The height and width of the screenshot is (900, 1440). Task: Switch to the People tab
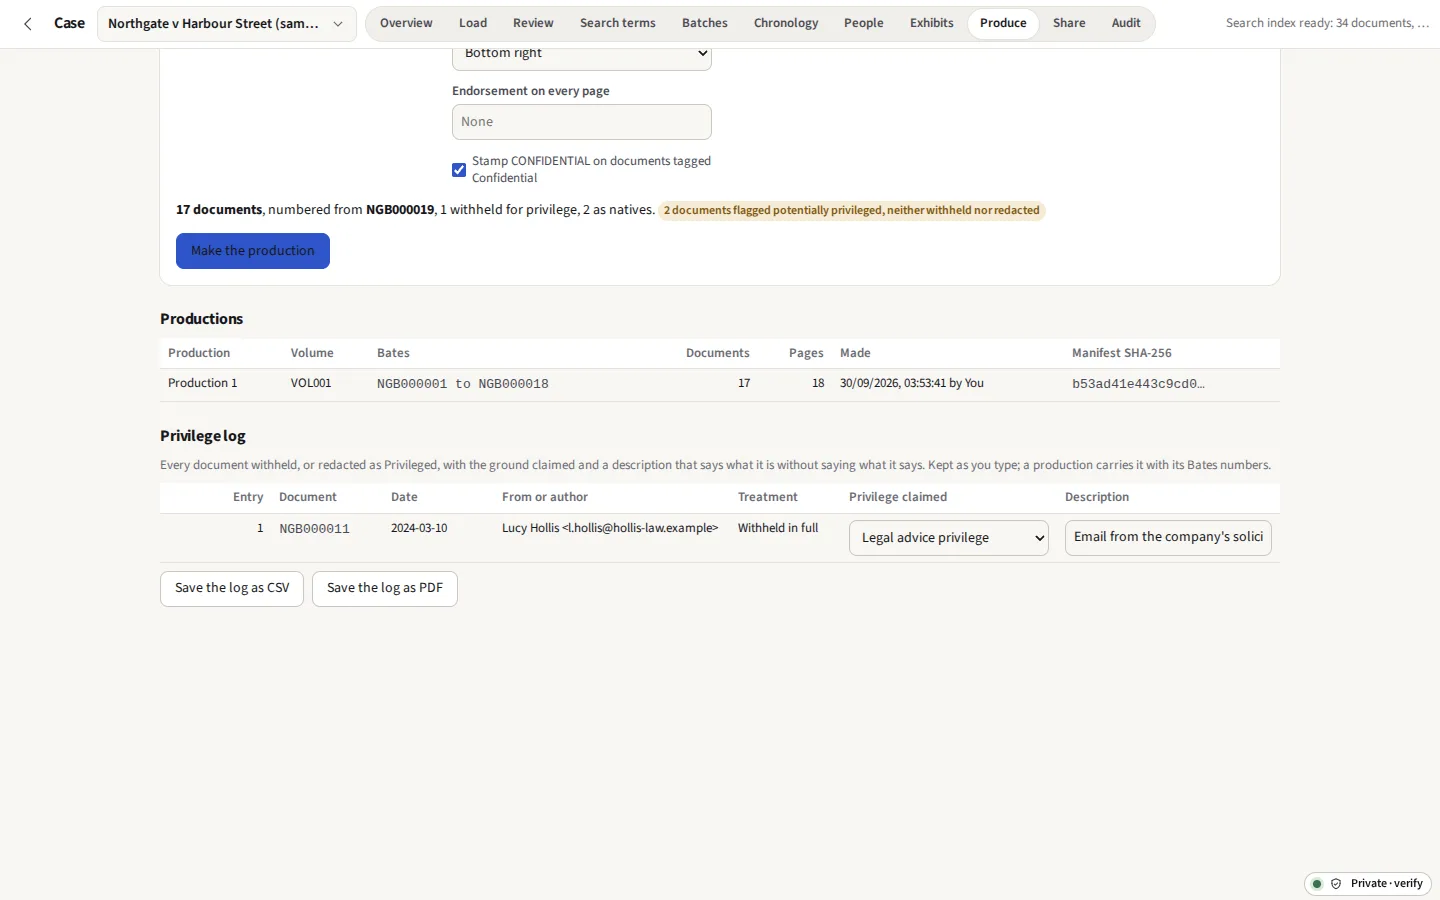pos(864,23)
